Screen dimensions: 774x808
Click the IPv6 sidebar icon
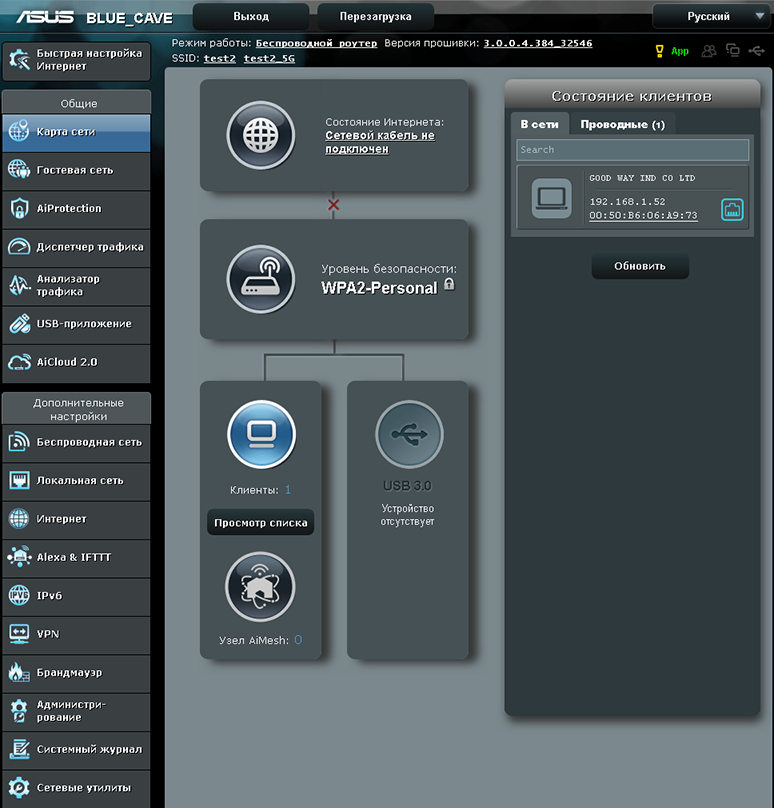[19, 596]
